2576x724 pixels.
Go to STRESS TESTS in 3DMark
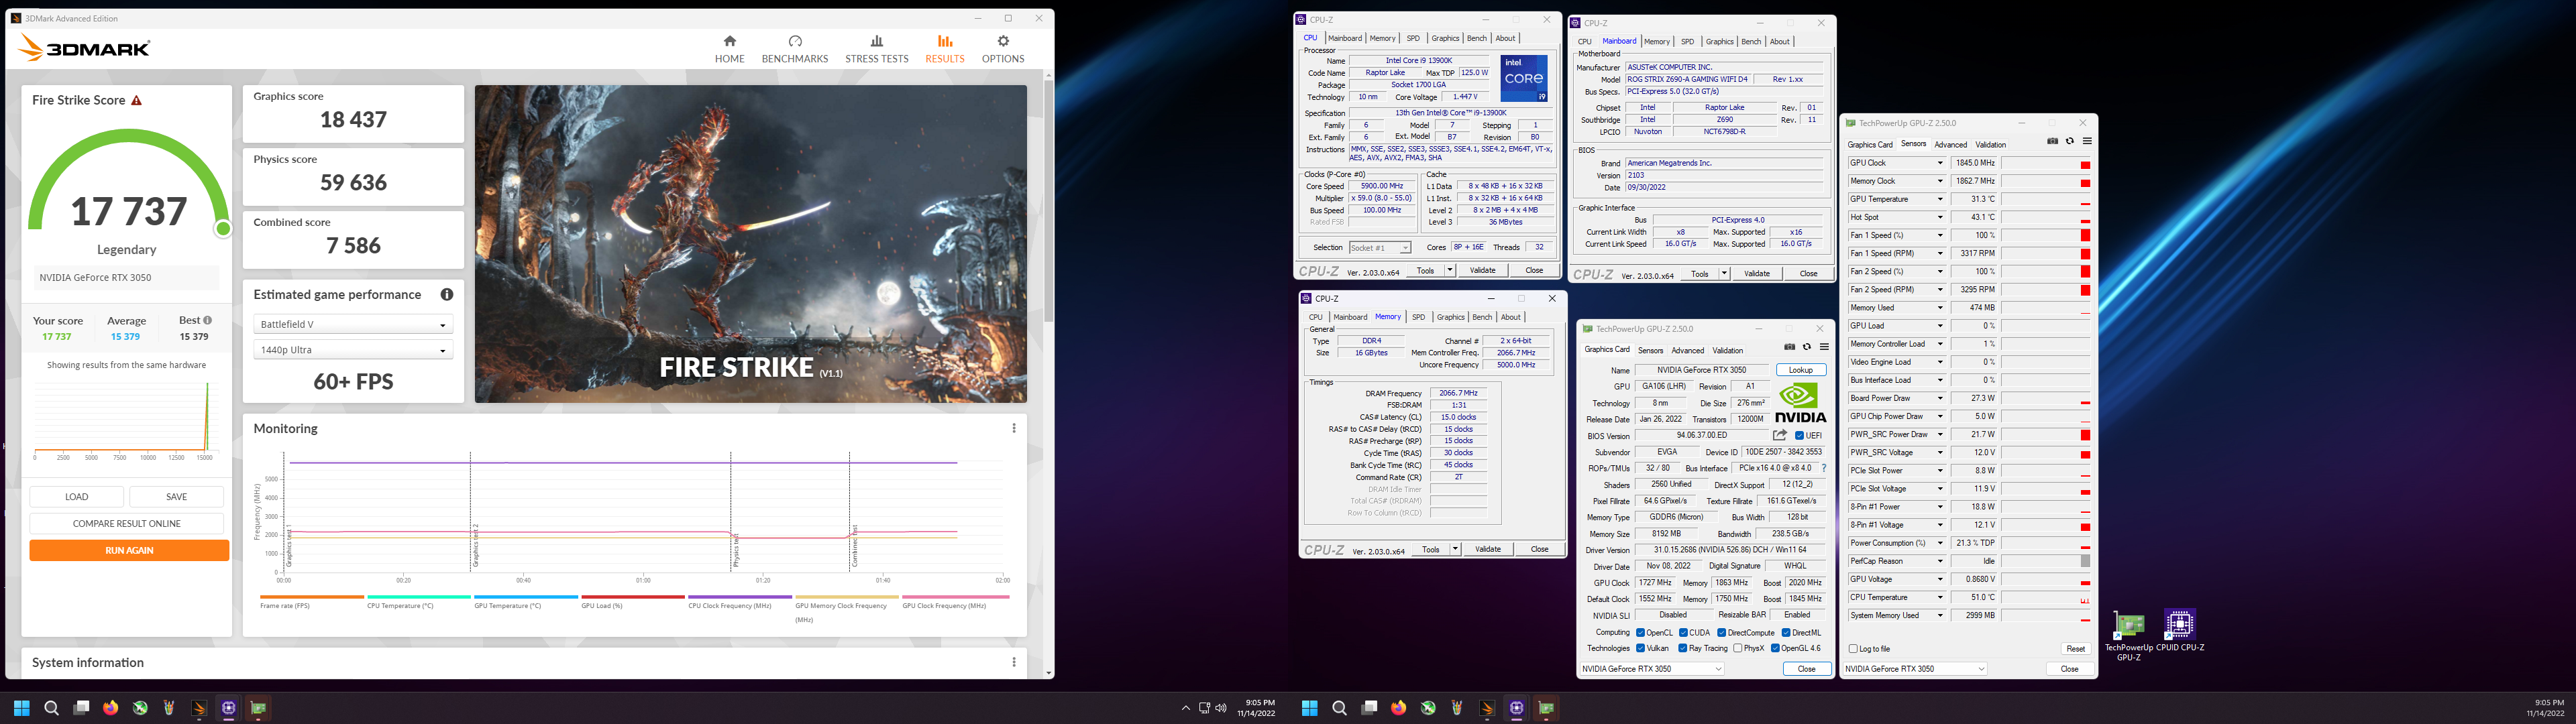coord(876,49)
